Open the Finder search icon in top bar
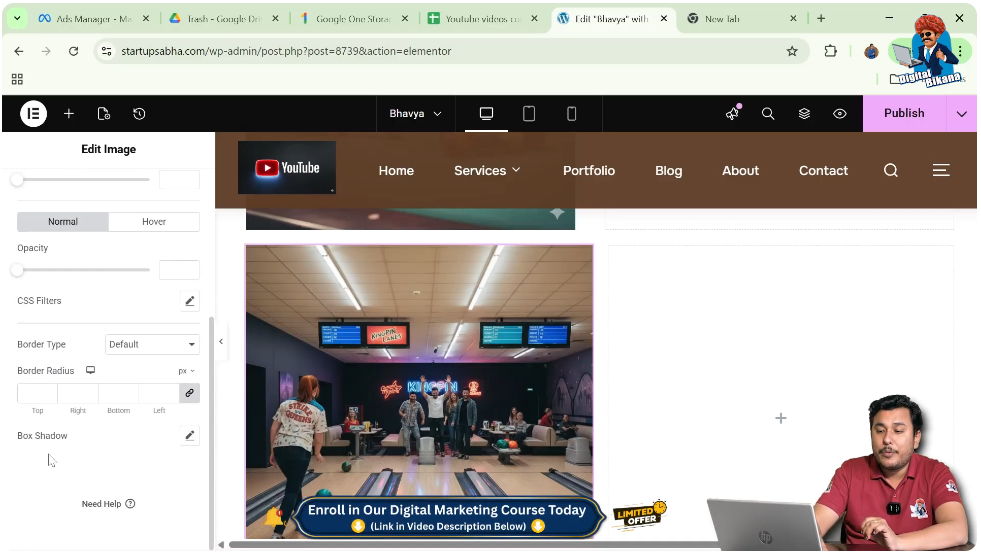981x554 pixels. pyautogui.click(x=768, y=114)
